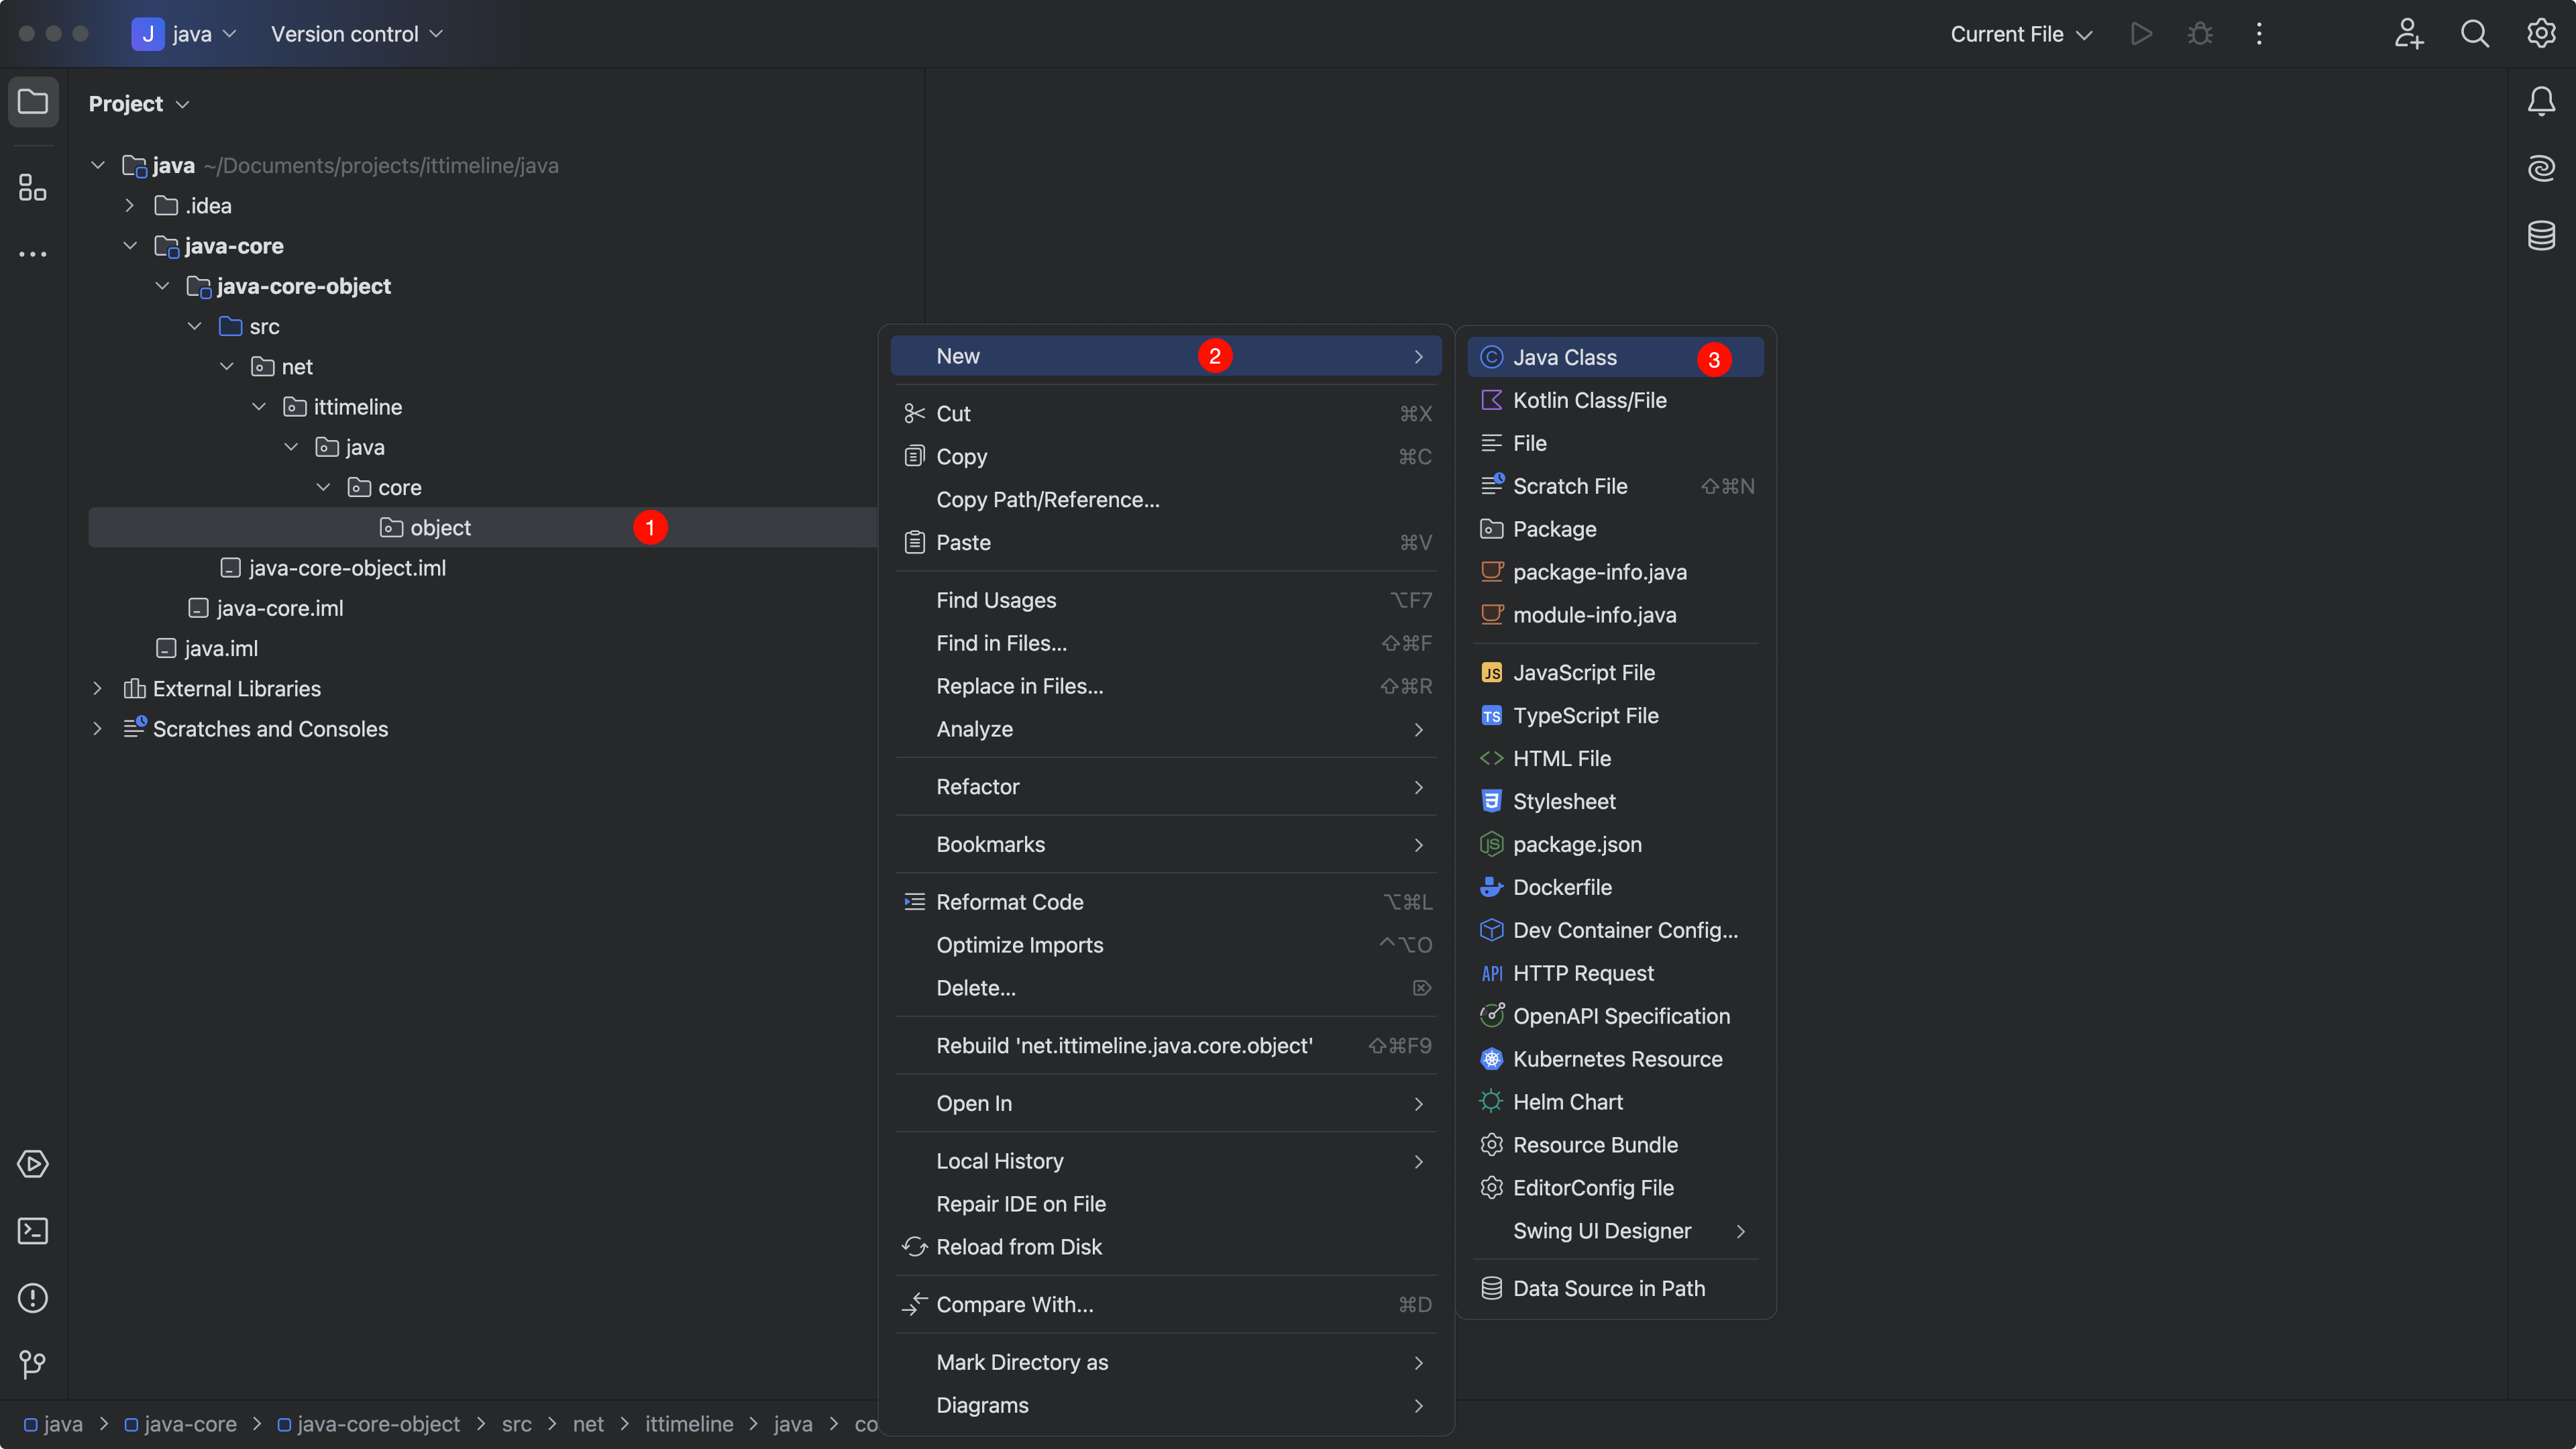2576x1449 pixels.
Task: Click the Debug bug icon
Action: point(2200,34)
